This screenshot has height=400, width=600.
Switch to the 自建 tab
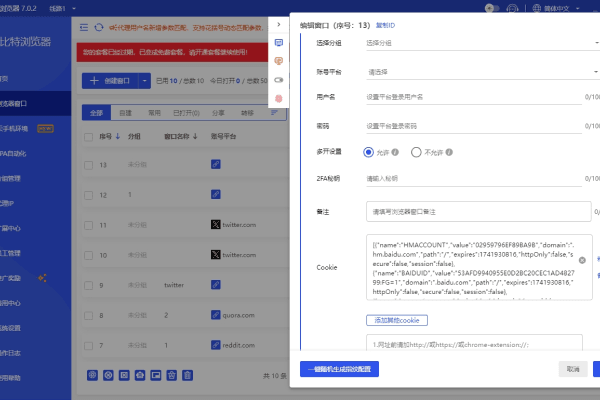pos(125,113)
